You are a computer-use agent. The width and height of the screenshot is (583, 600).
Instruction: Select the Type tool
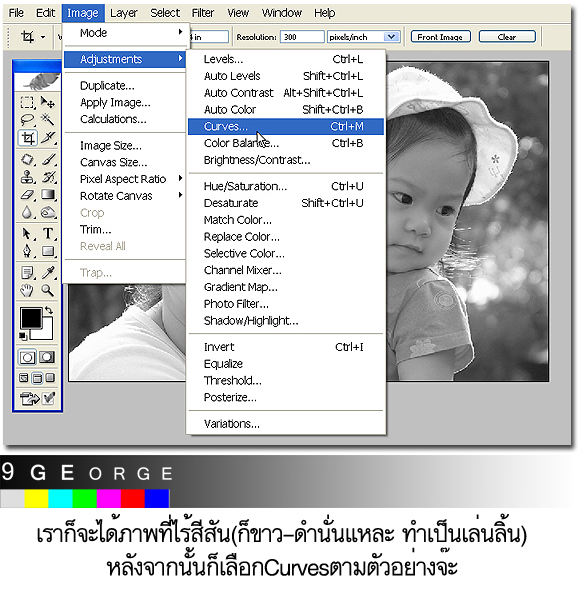[x=48, y=233]
